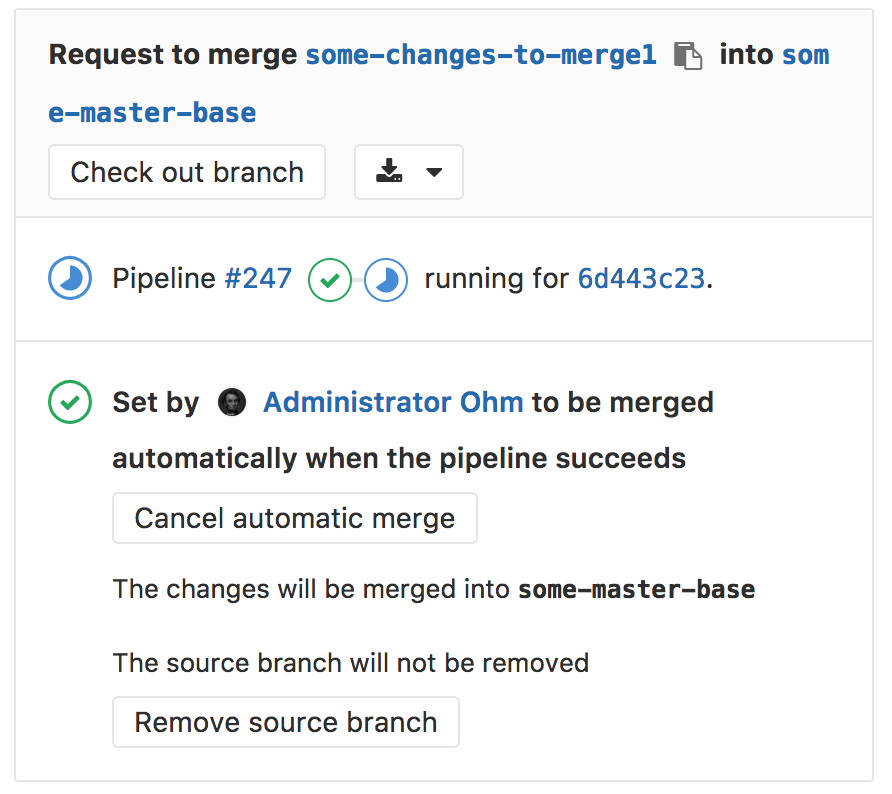This screenshot has width=892, height=794.
Task: Open Administrator Ohm's avatar image
Action: click(231, 403)
